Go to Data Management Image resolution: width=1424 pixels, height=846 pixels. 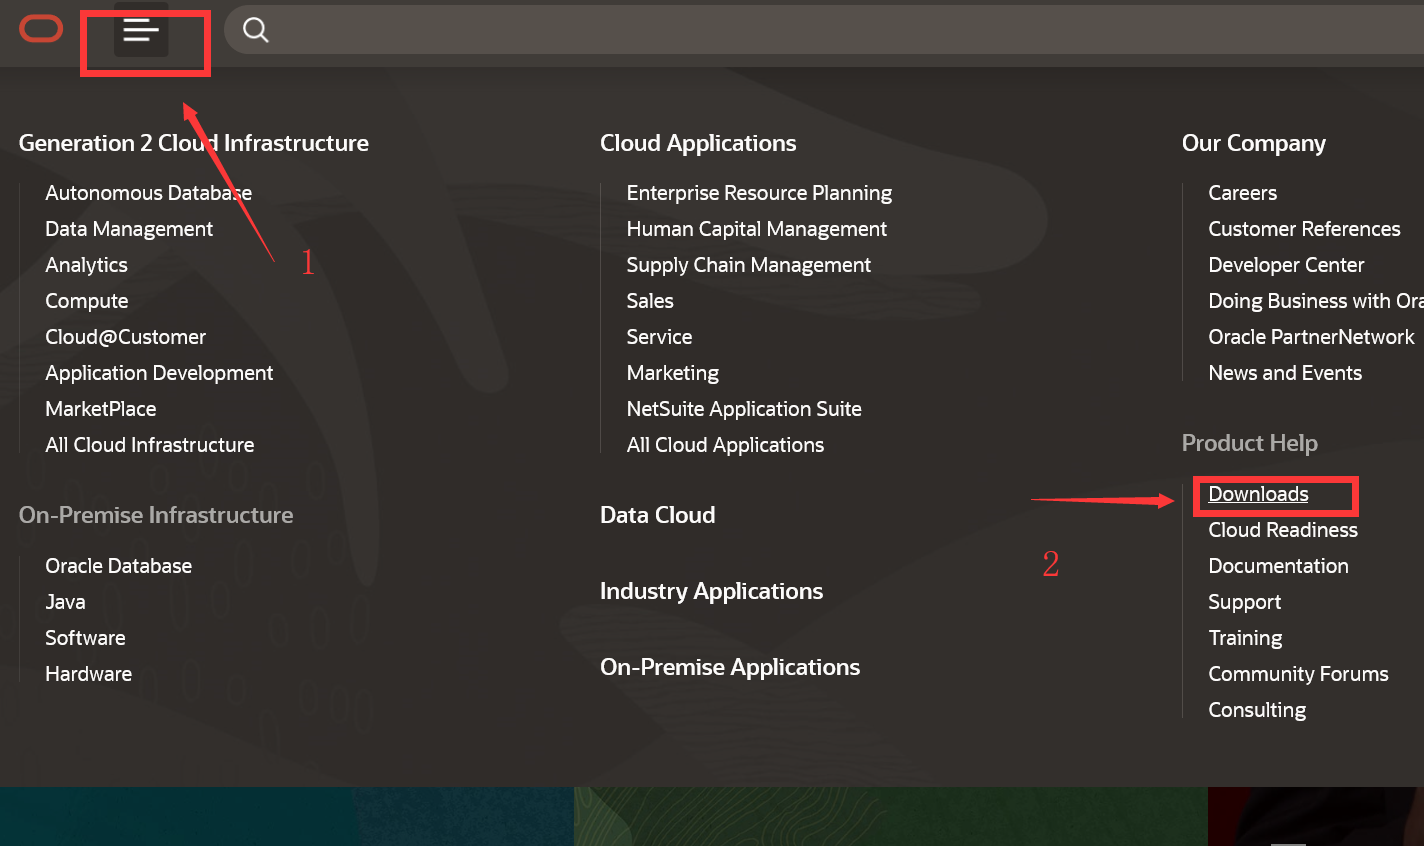tap(129, 229)
